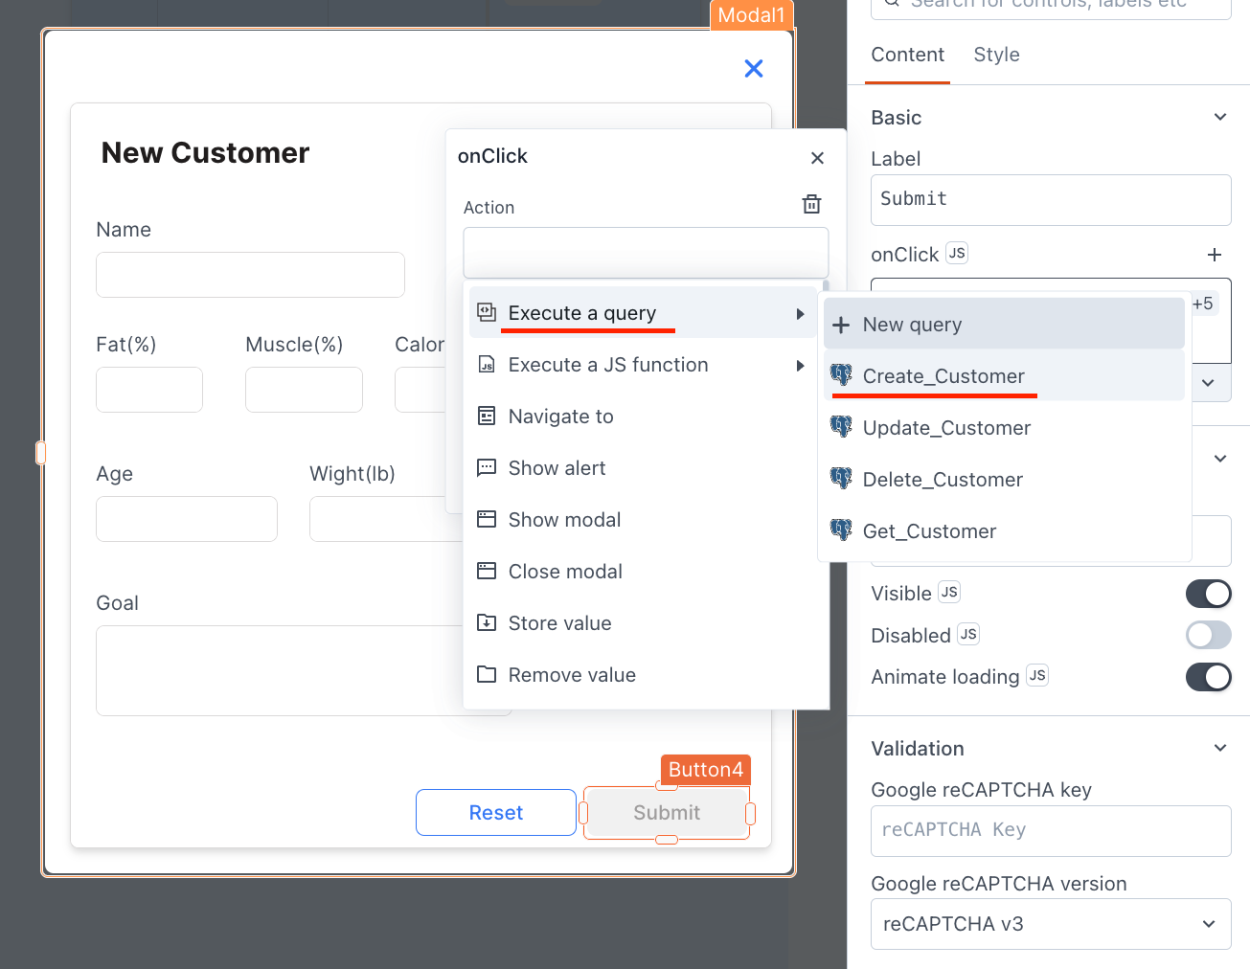
Task: Click the Postgres icon of Get_Customer
Action: coord(841,530)
